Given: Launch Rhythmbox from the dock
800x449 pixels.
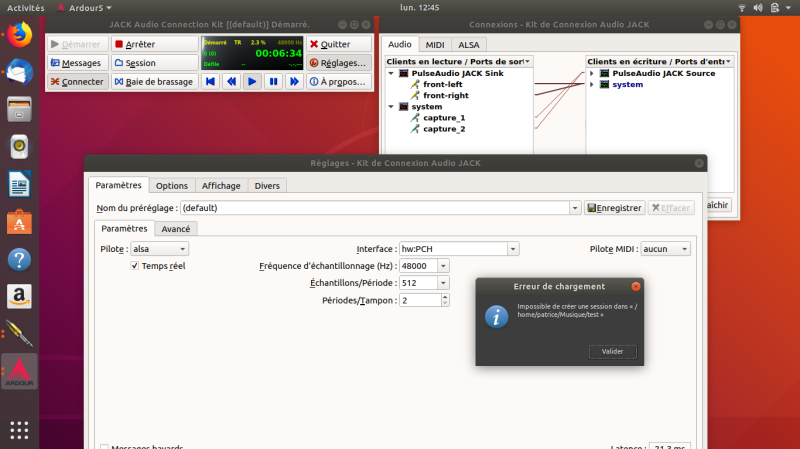Looking at the screenshot, I should 19,147.
